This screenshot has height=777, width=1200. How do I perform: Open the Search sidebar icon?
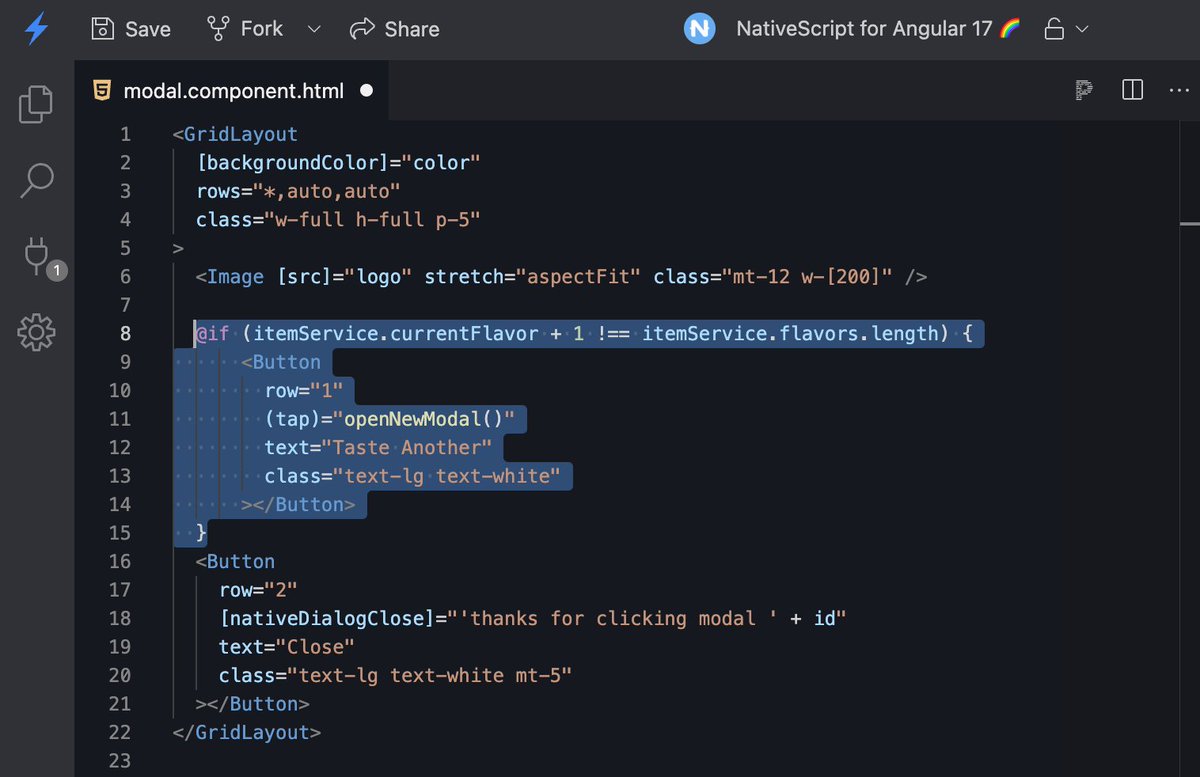(x=37, y=180)
